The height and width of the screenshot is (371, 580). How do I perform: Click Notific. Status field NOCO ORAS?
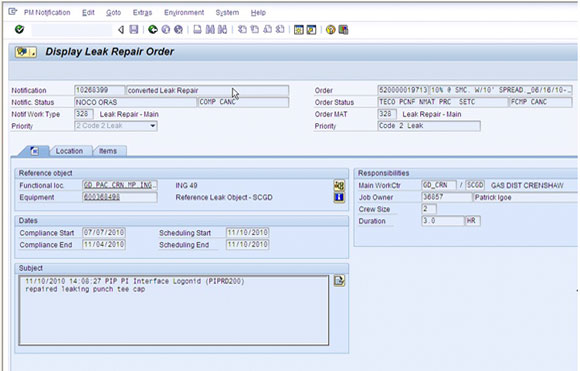pos(135,102)
